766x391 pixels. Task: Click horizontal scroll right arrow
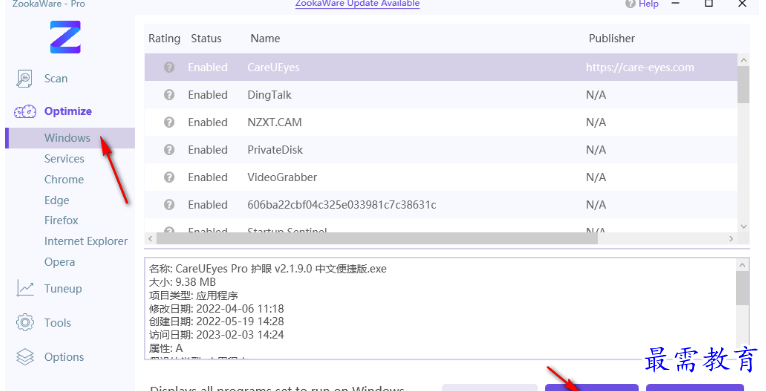731,239
